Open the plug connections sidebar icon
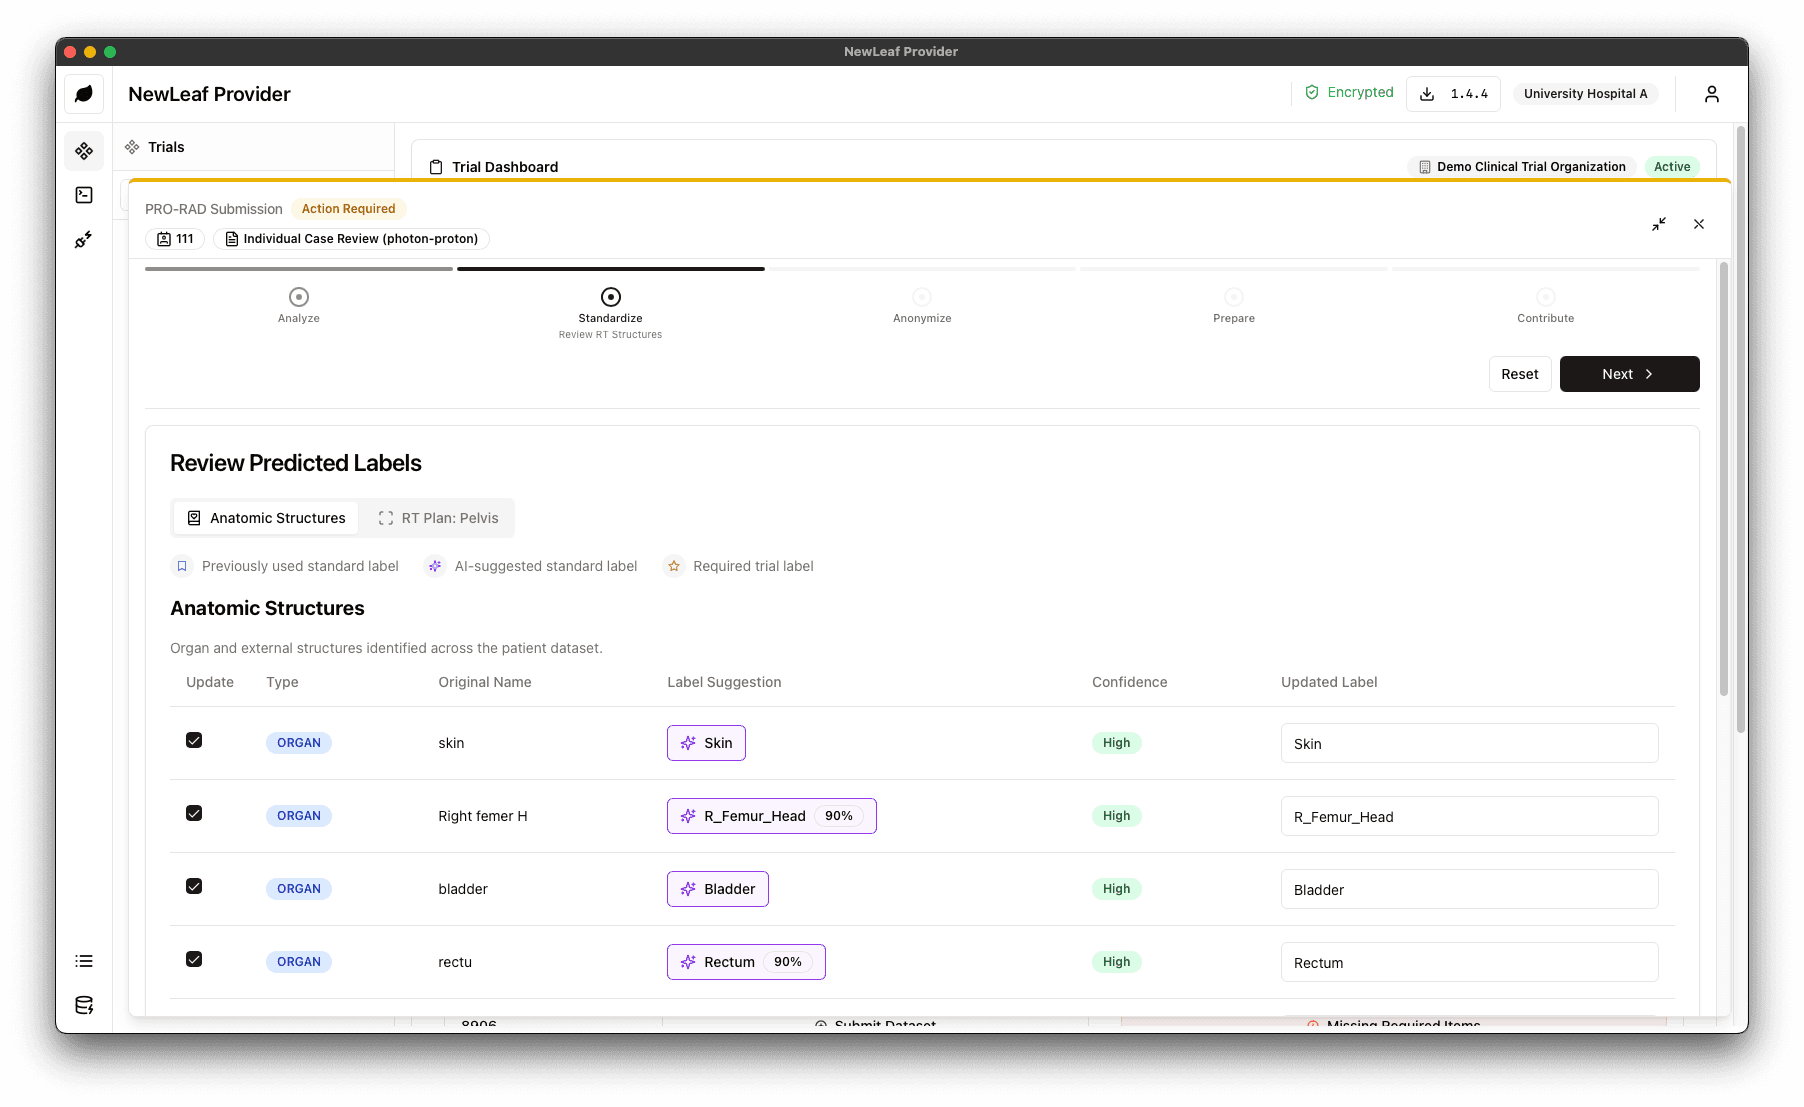This screenshot has width=1804, height=1107. [x=84, y=239]
